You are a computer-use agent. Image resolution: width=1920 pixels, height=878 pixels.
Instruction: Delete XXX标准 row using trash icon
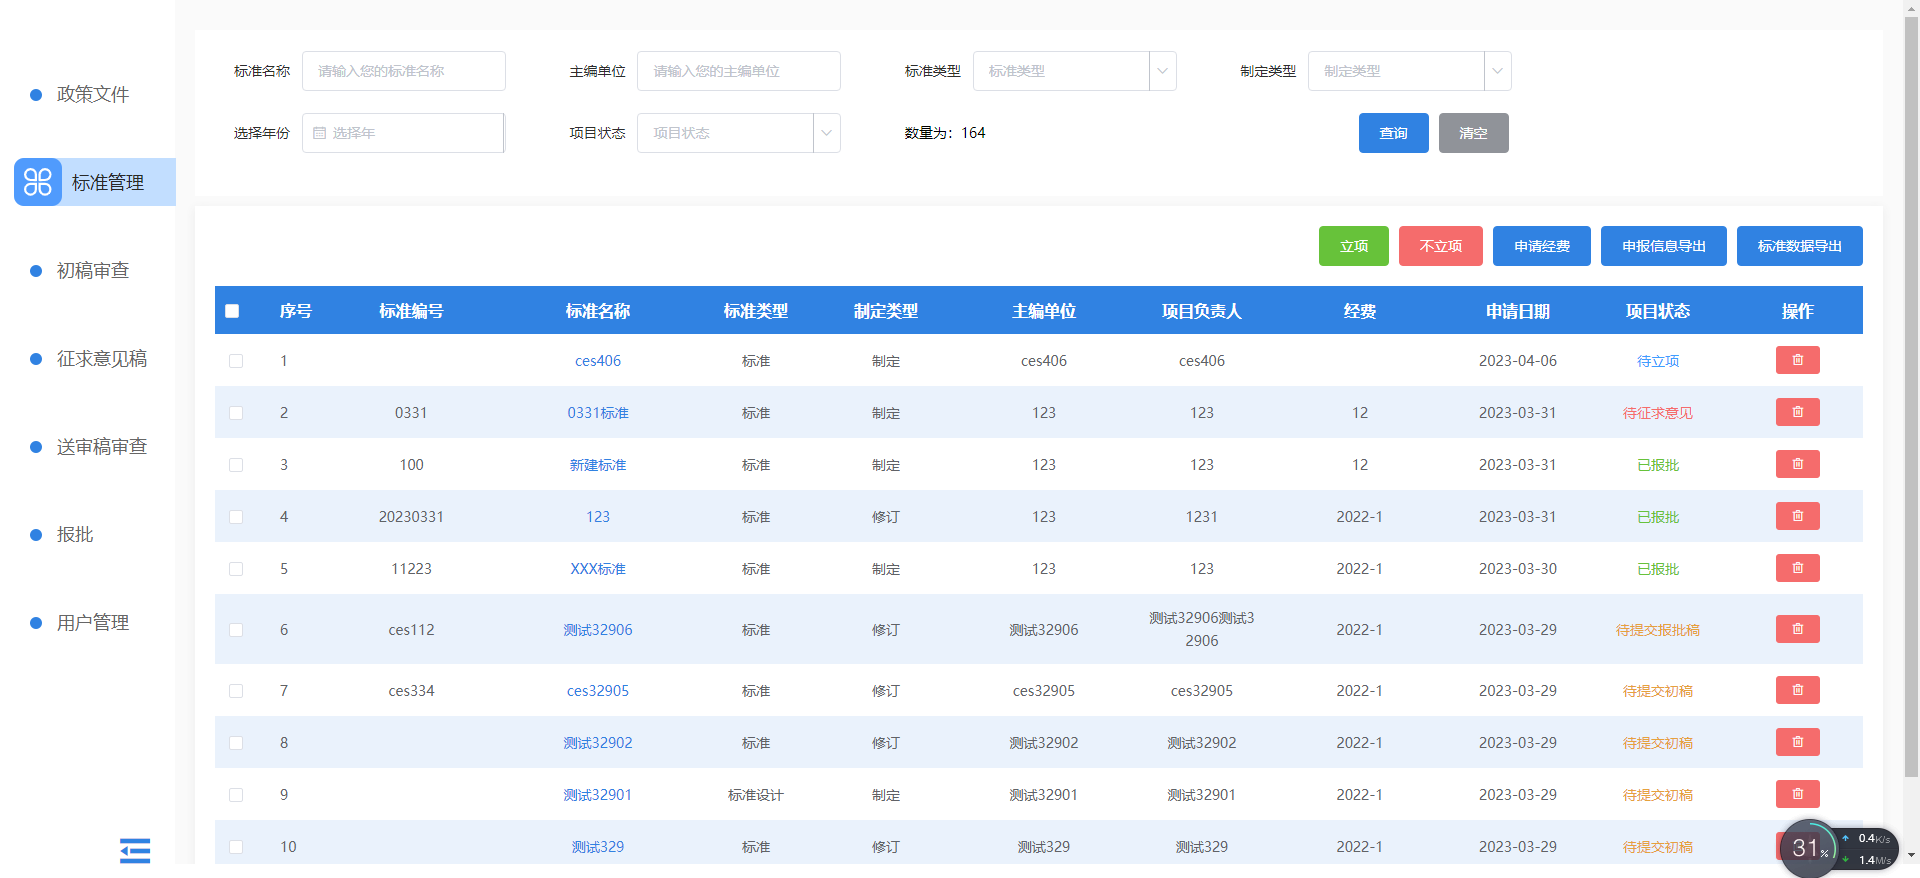1797,568
